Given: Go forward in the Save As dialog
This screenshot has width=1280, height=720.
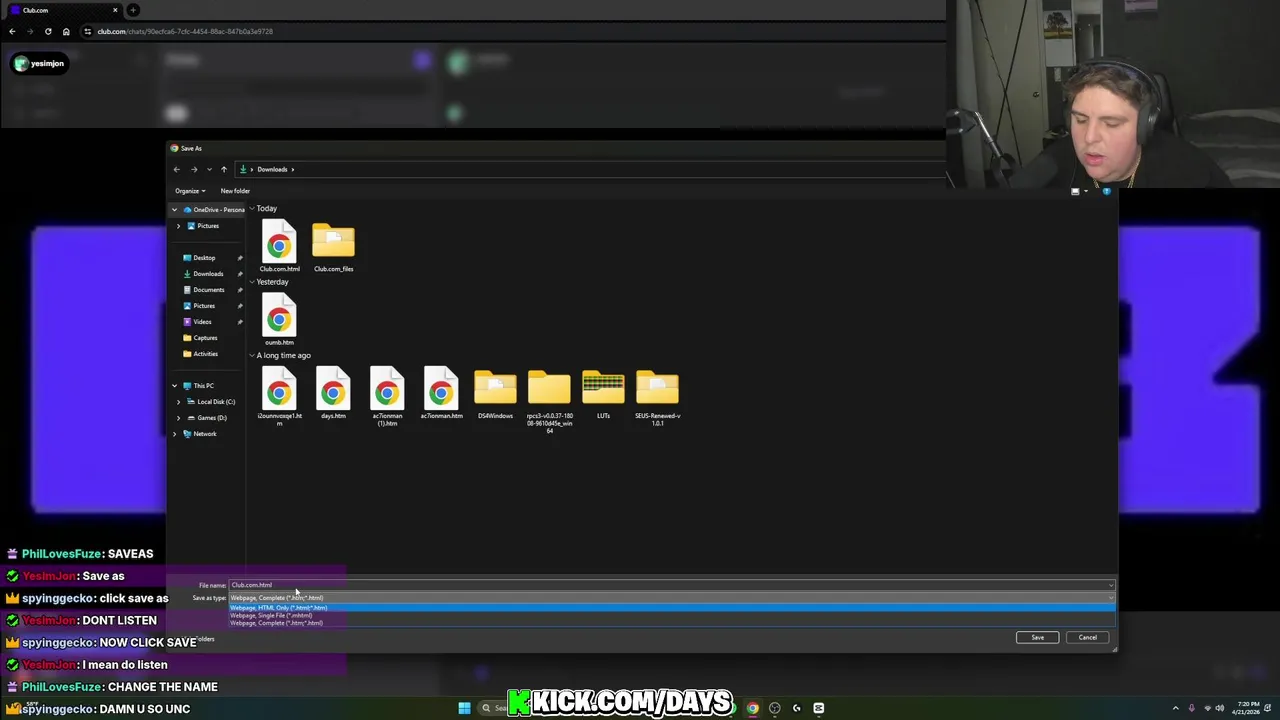Looking at the screenshot, I should click(x=194, y=169).
